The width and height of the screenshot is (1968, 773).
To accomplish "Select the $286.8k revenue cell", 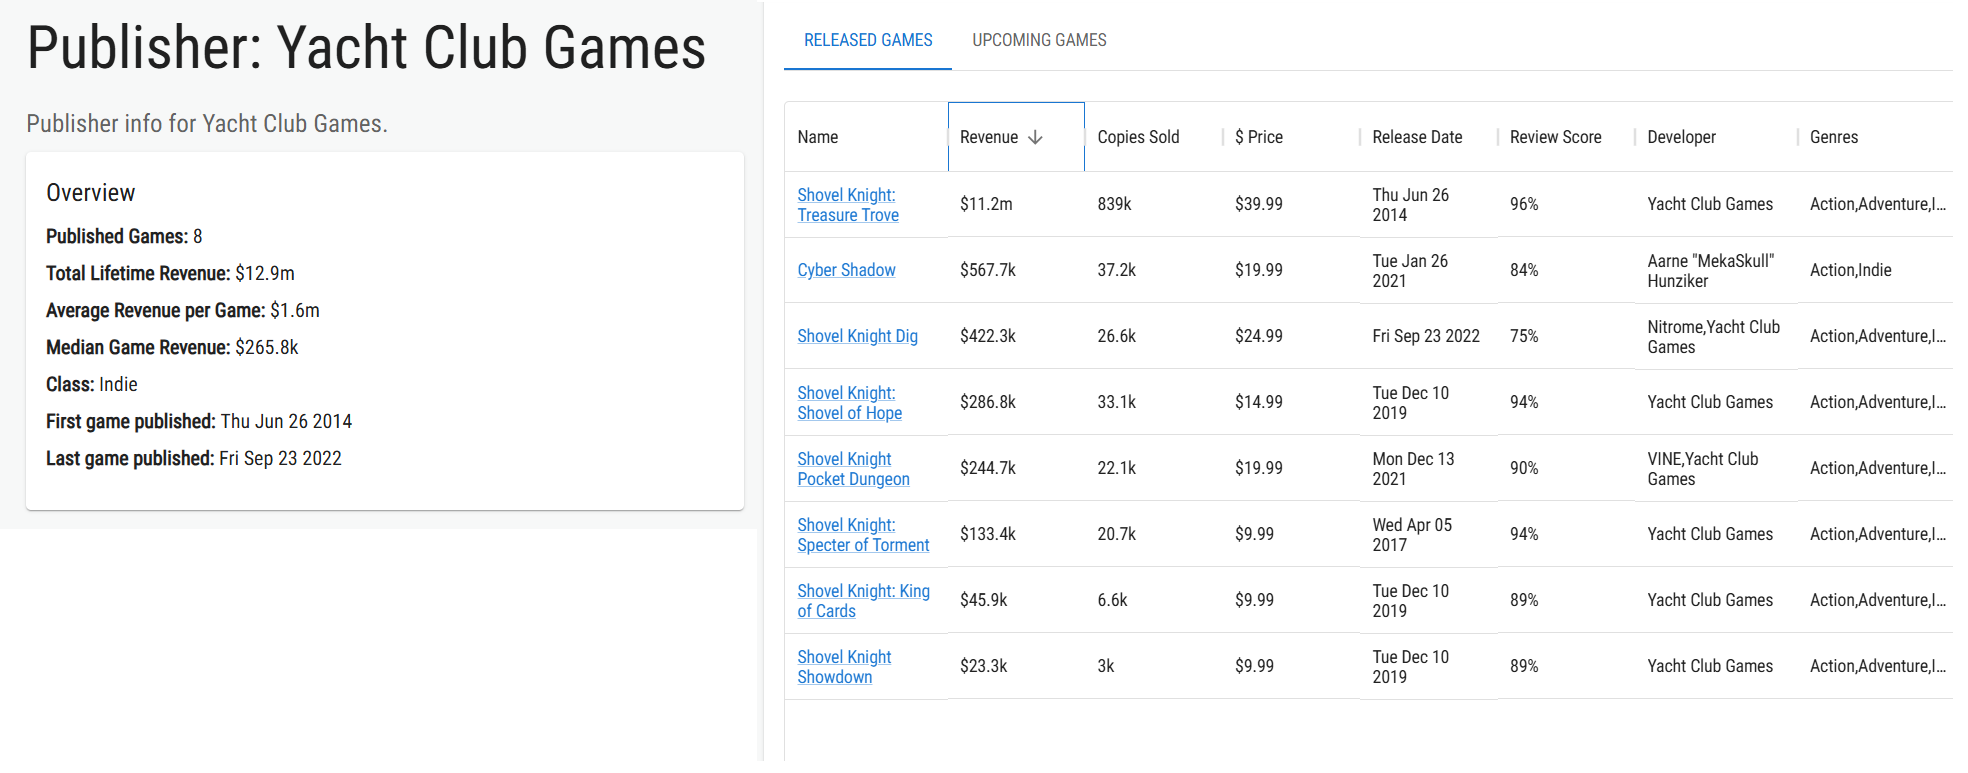I will pos(1016,402).
